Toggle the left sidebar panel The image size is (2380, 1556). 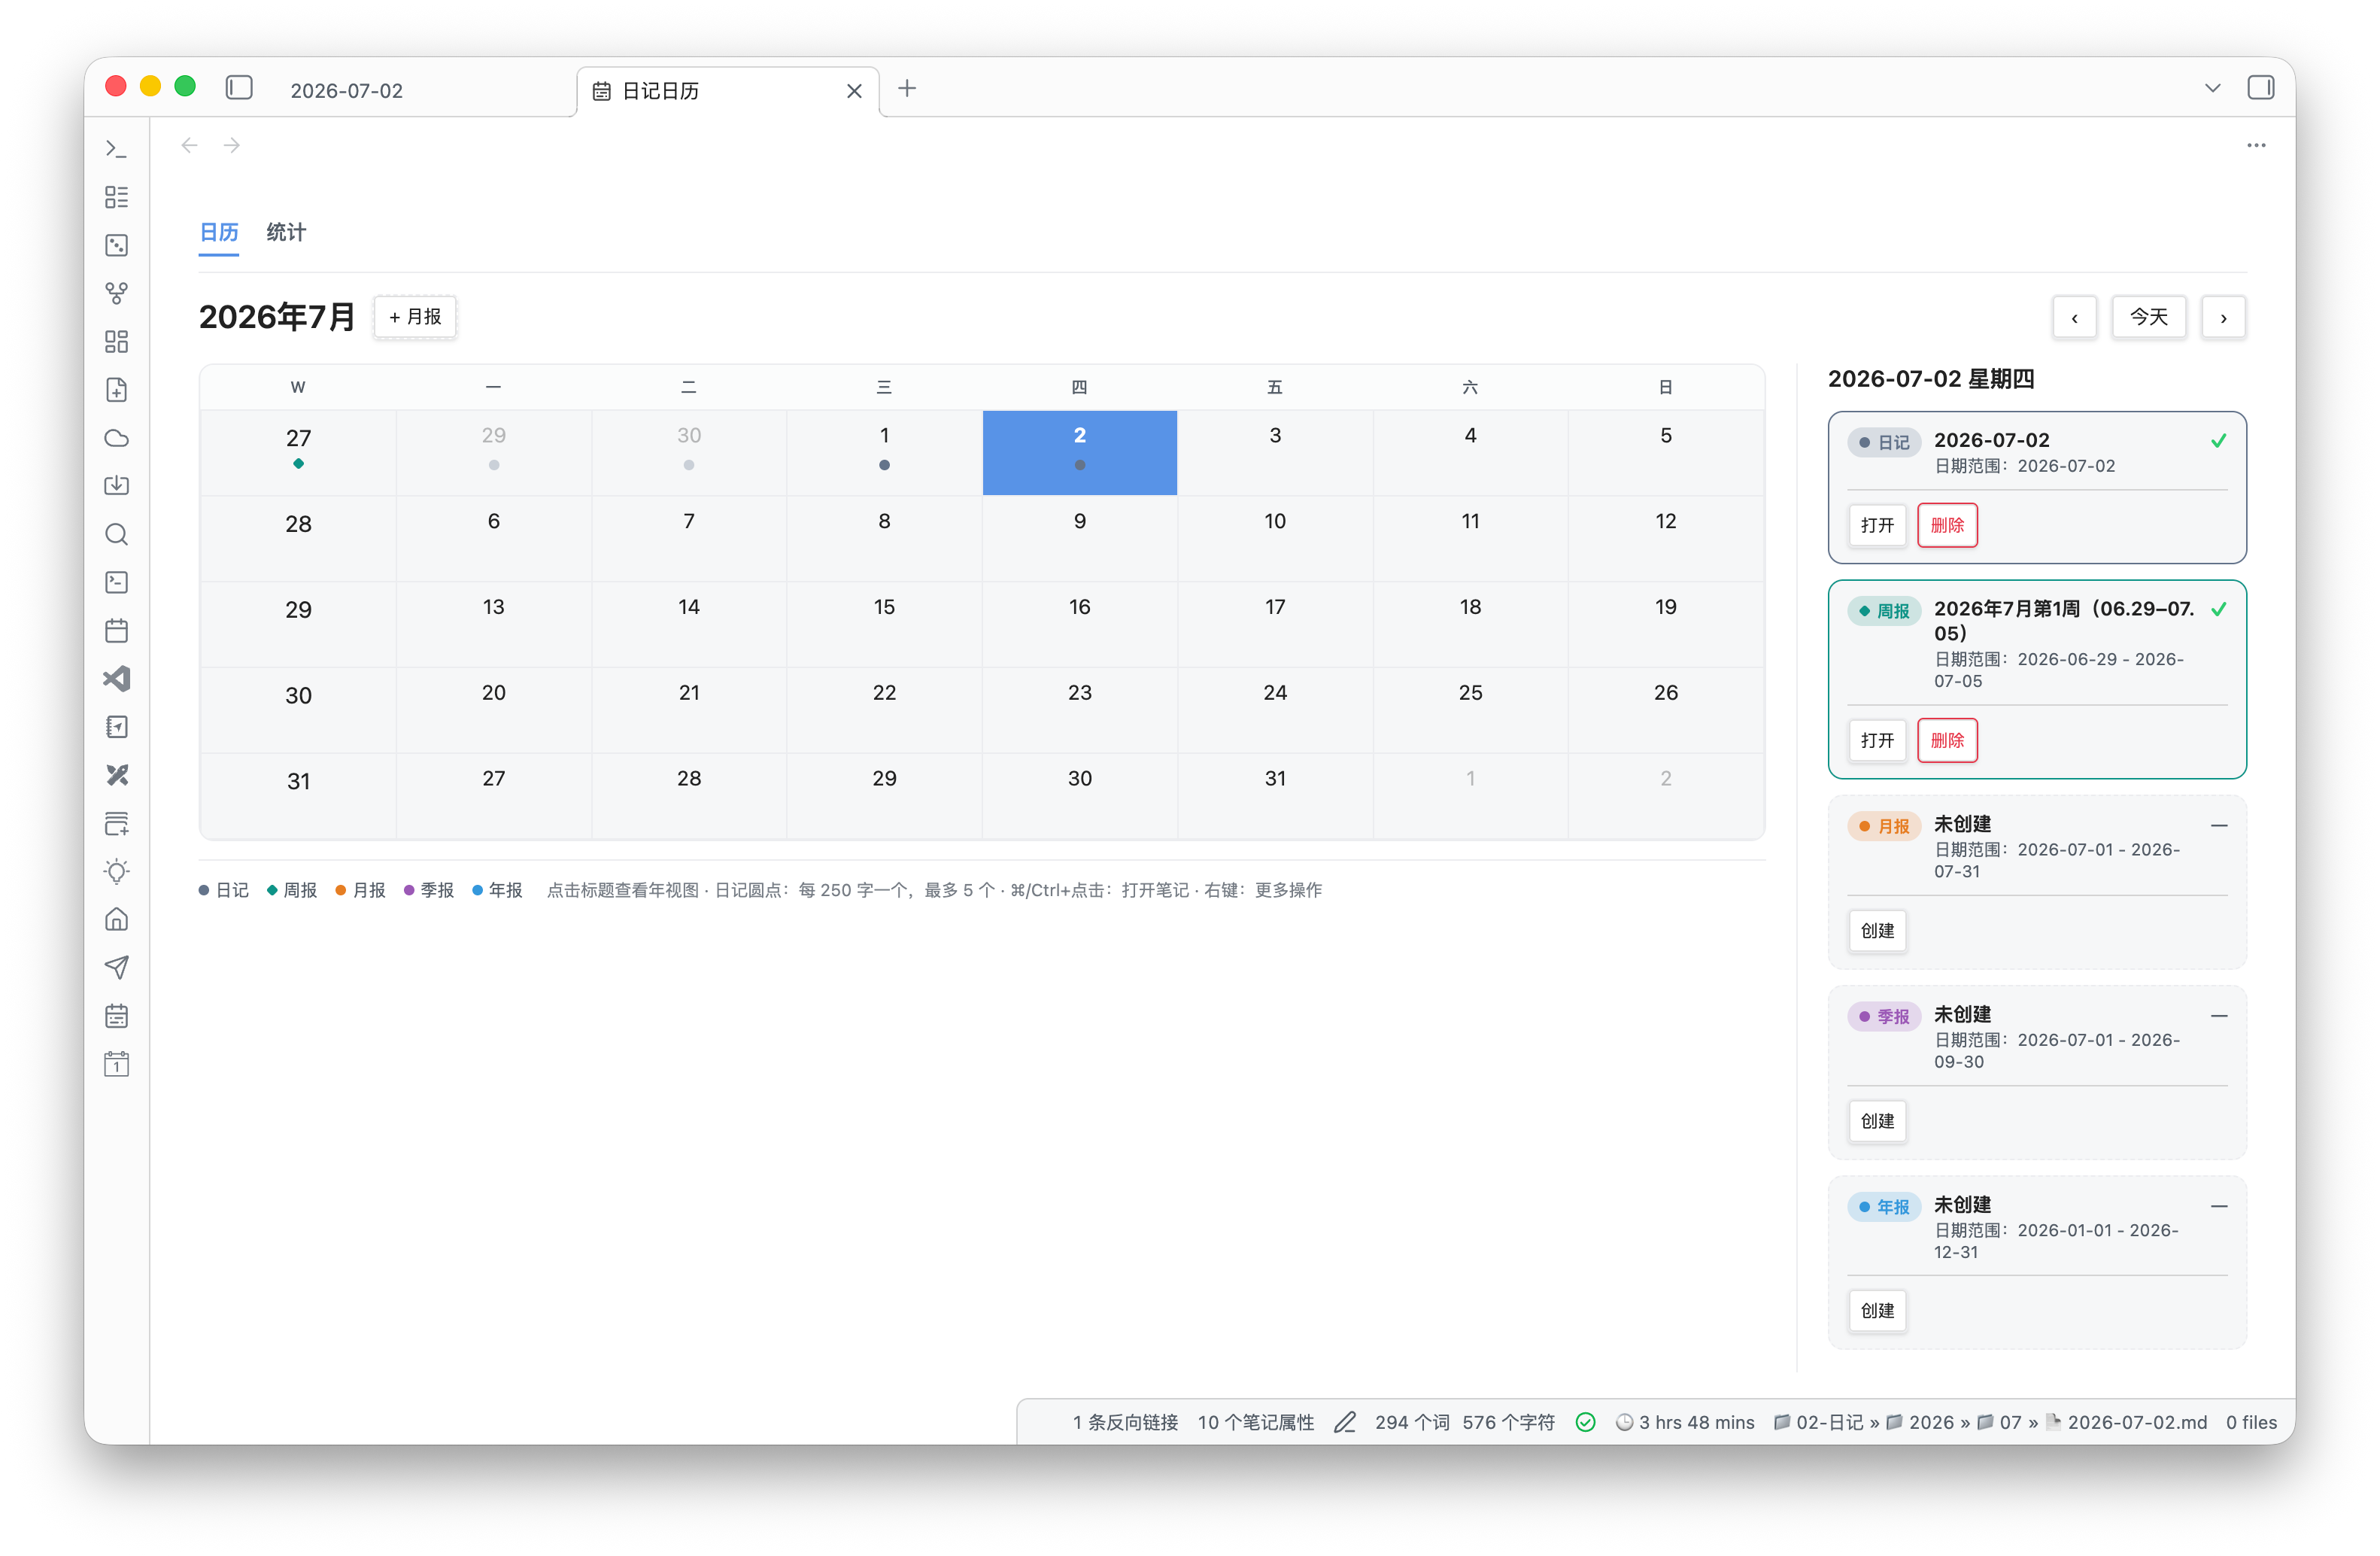tap(239, 88)
